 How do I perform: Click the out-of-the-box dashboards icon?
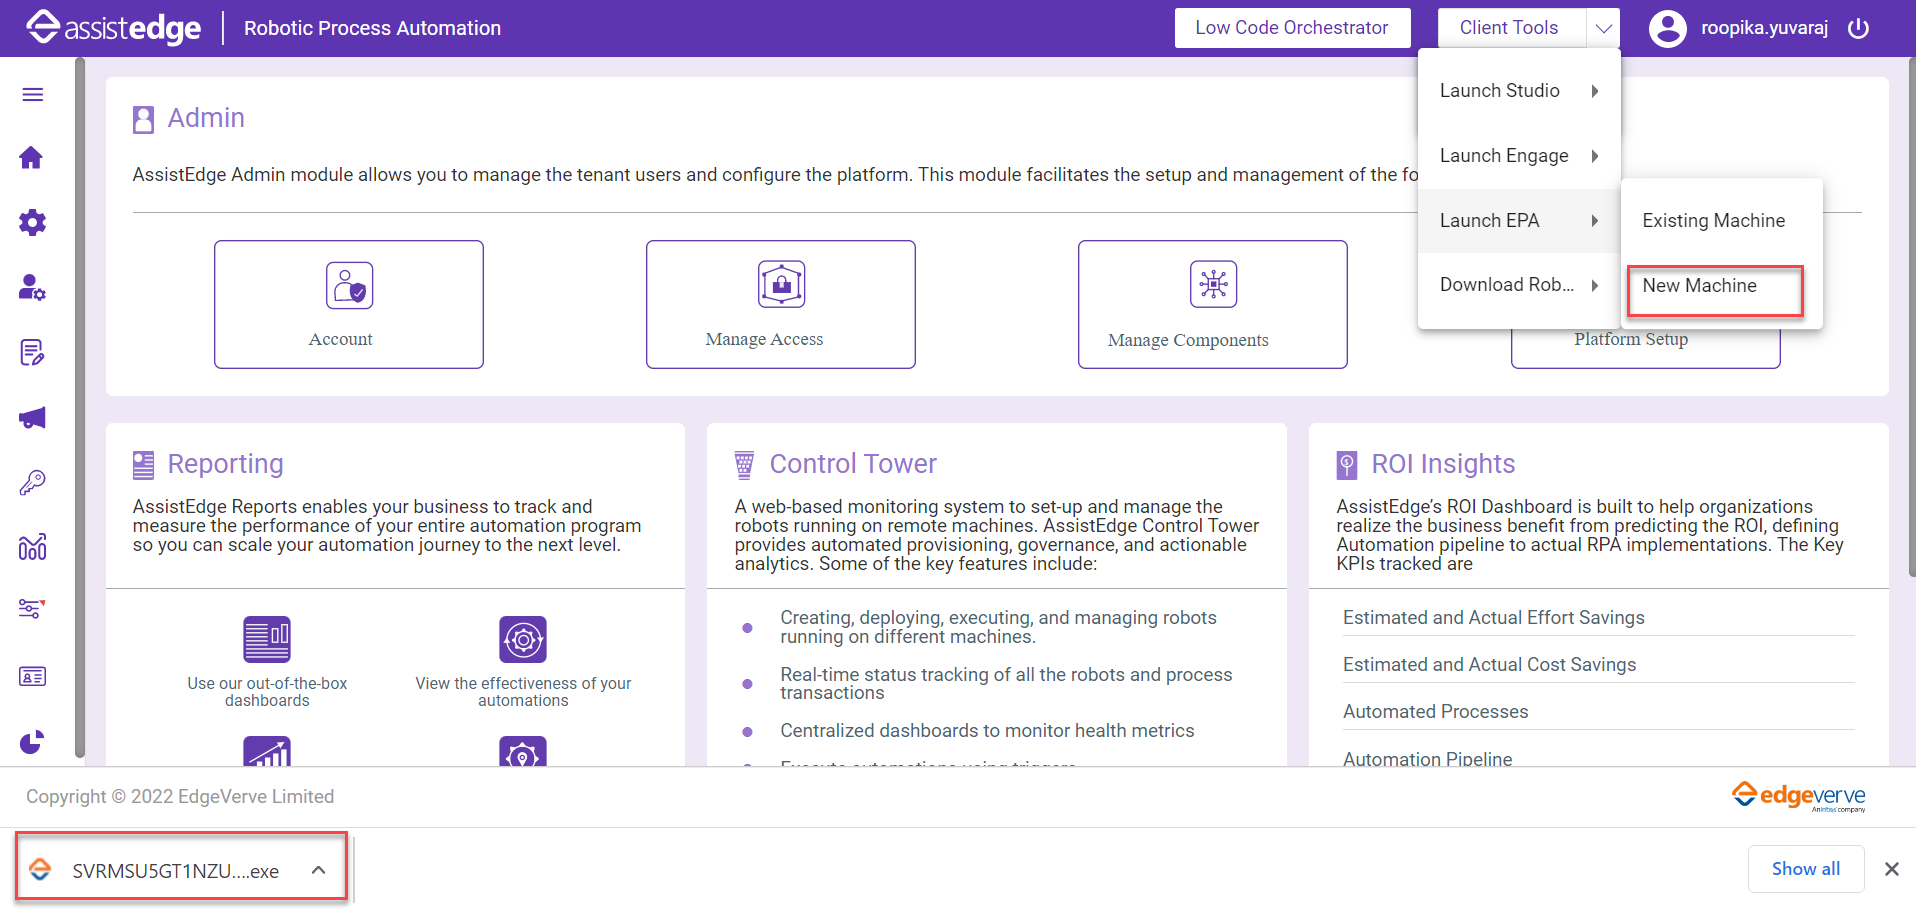267,639
